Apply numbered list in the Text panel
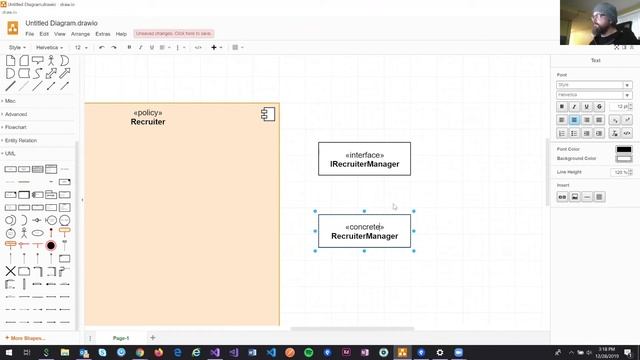 click(562, 133)
